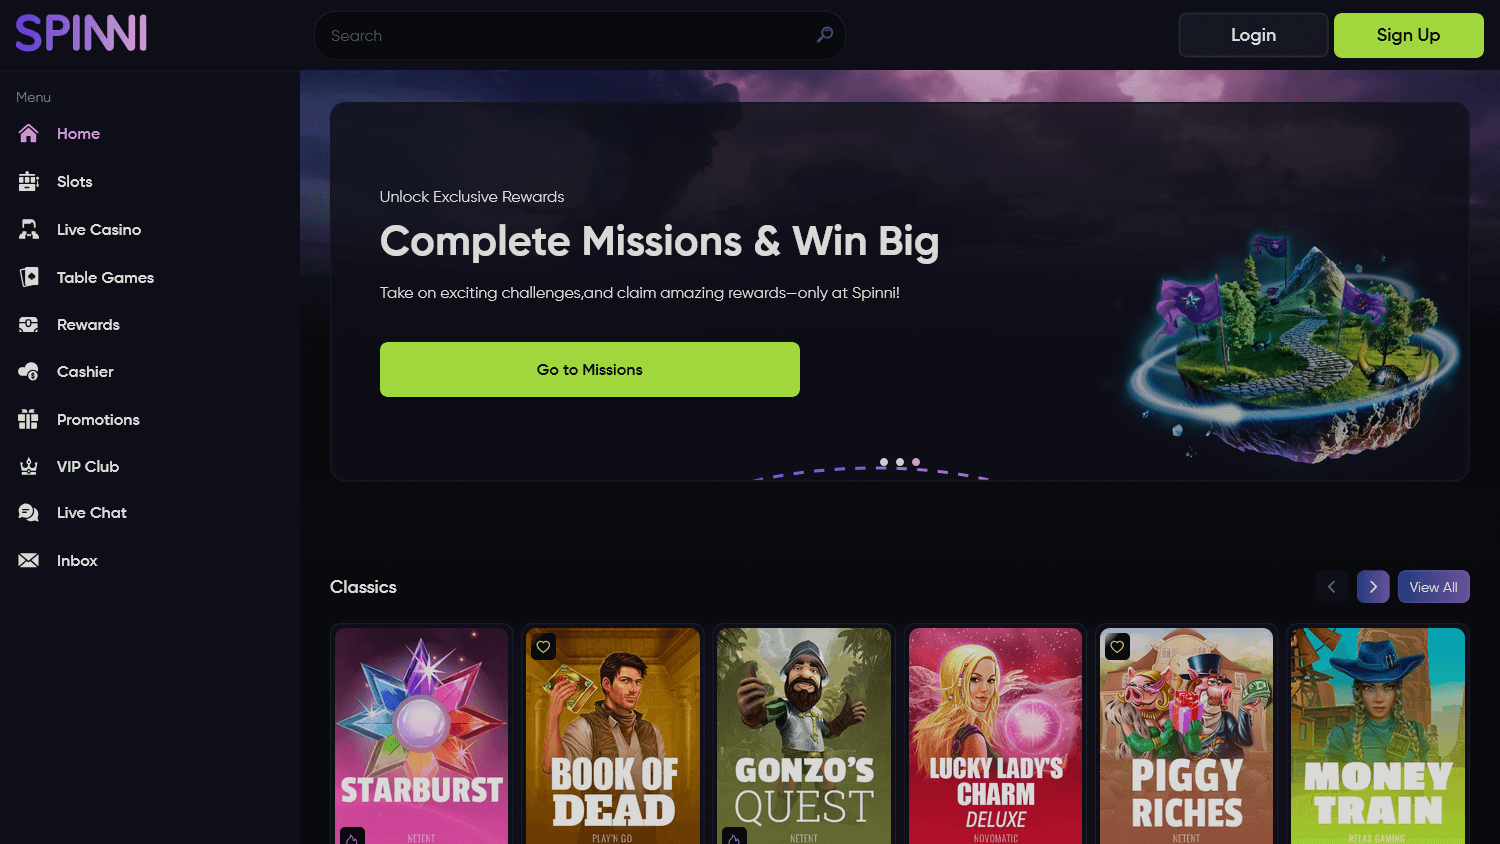1500x844 pixels.
Task: Open Inbox from the sidebar menu
Action: point(77,561)
